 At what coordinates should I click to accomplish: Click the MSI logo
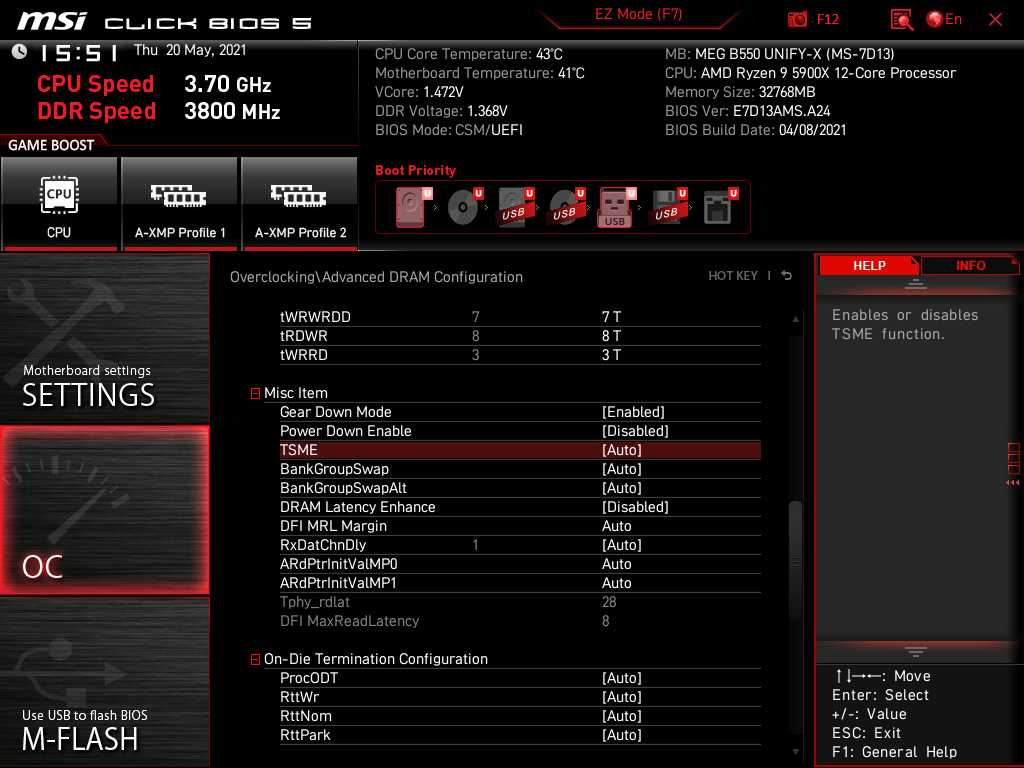click(x=52, y=22)
